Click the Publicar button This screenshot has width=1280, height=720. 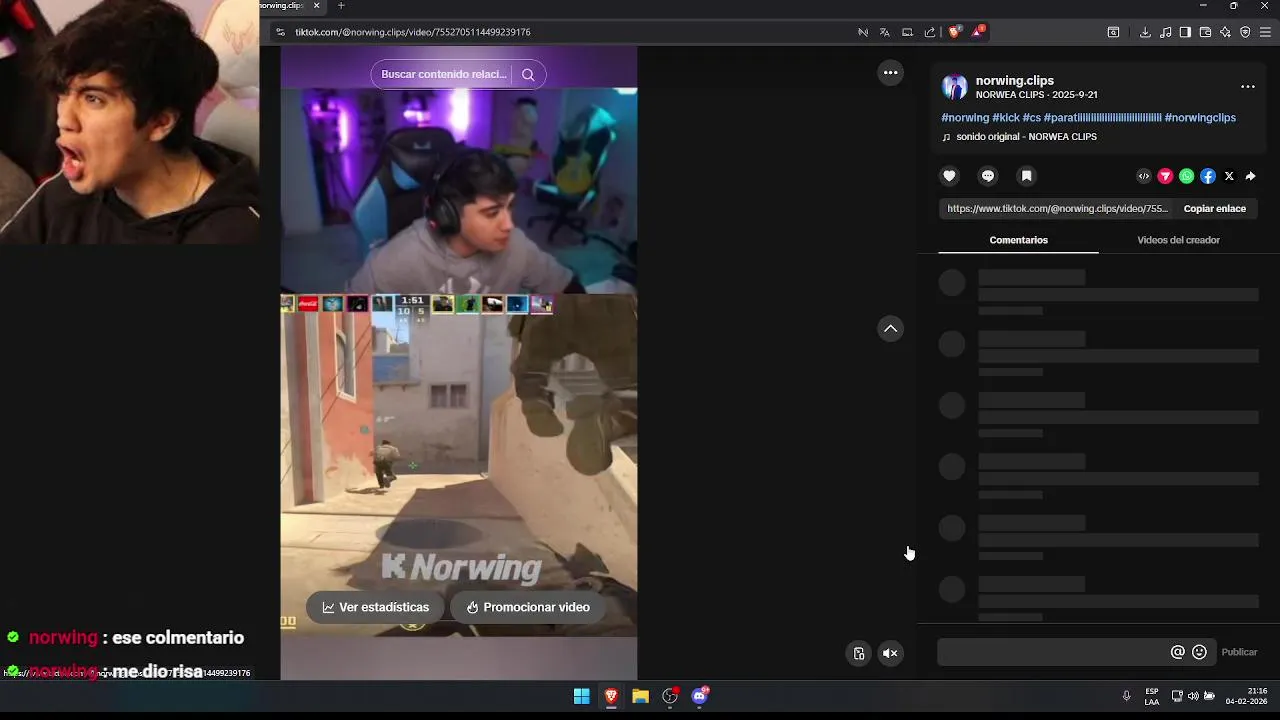pos(1239,652)
